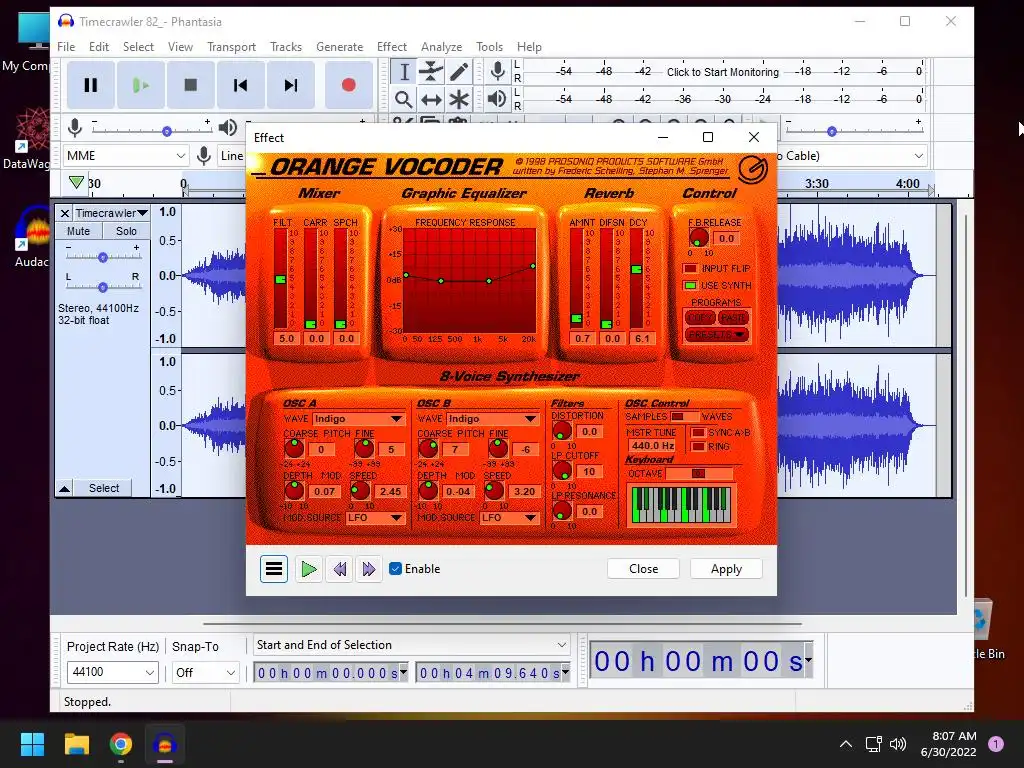Click the Click to Start Monitoring meter
This screenshot has height=768, width=1024.
pos(722,72)
